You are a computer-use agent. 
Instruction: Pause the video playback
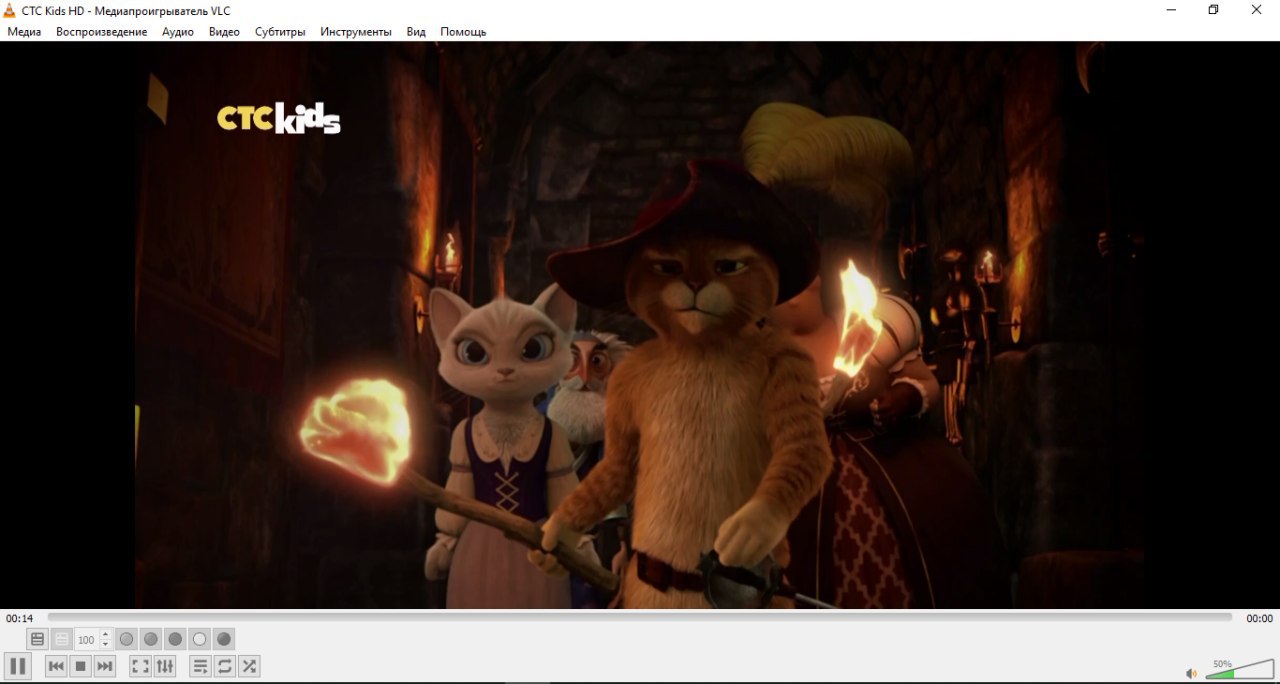(x=17, y=666)
